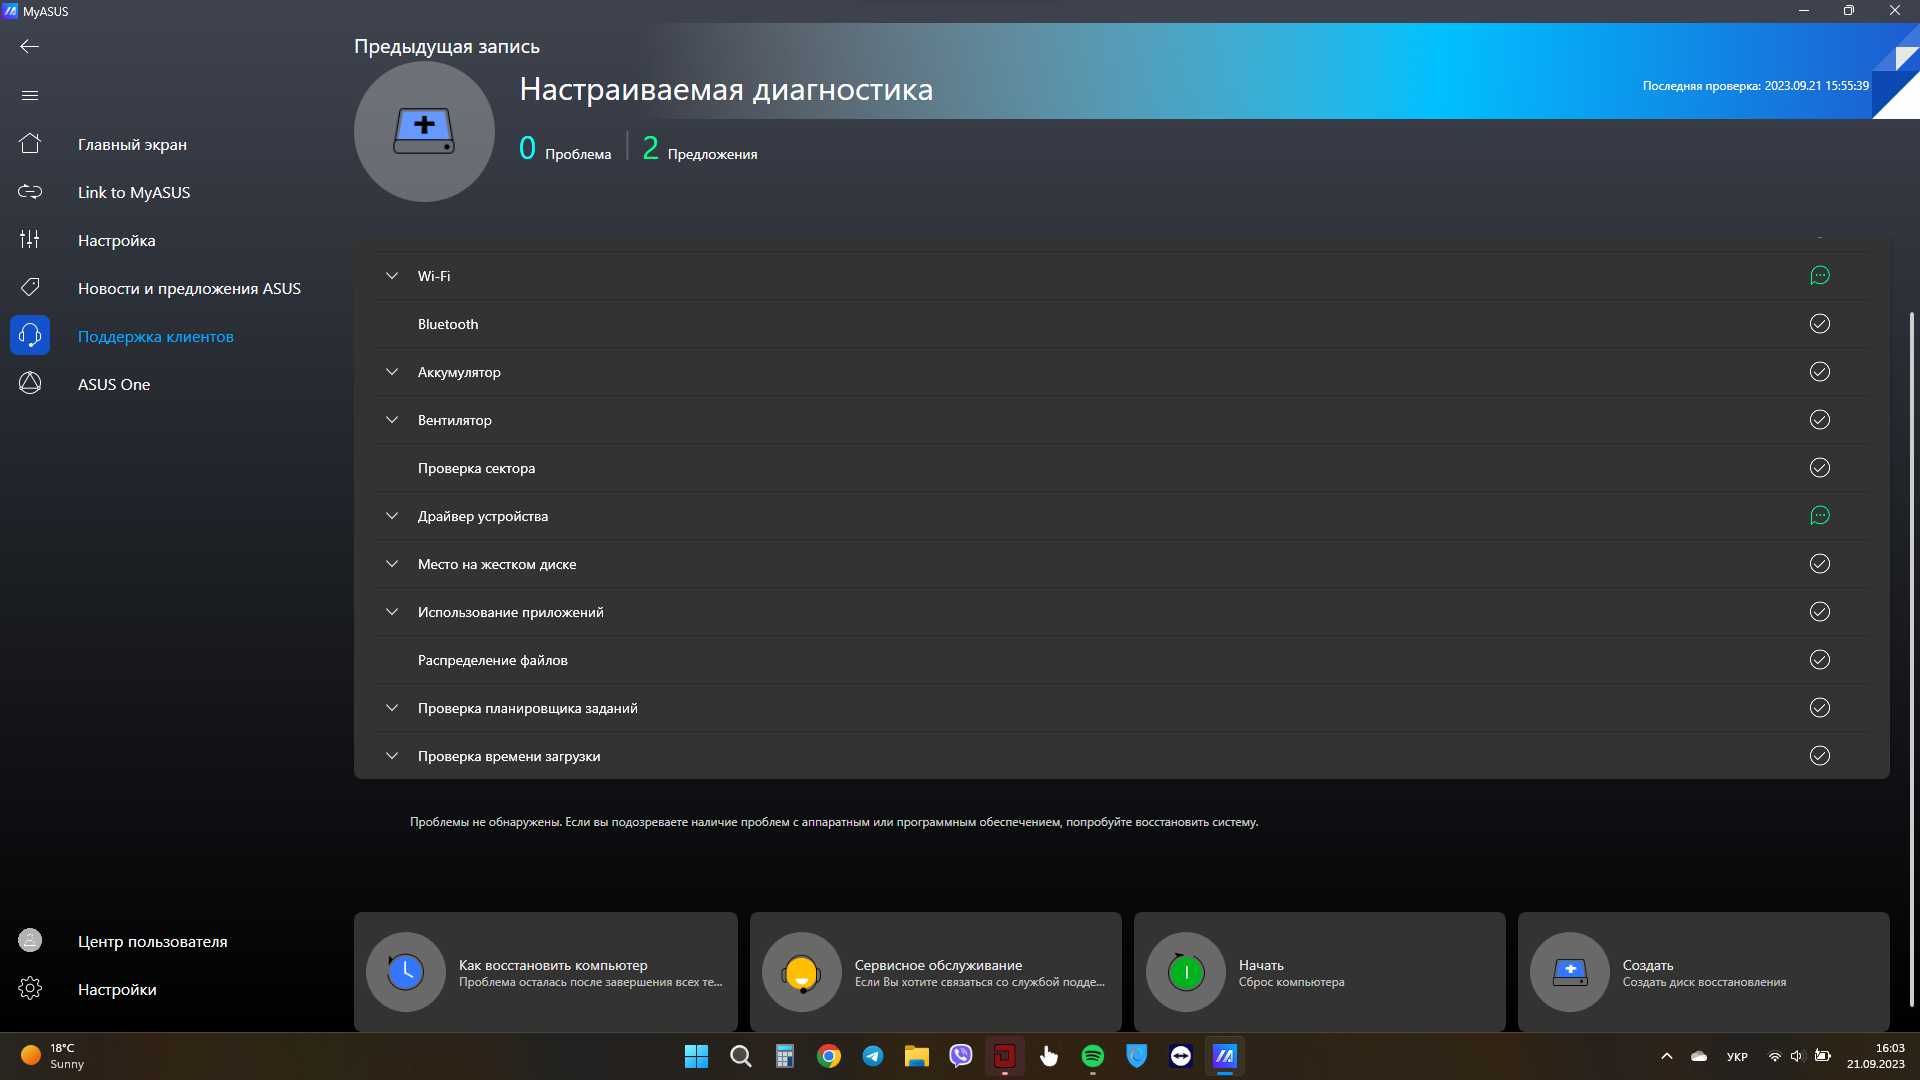This screenshot has height=1080, width=1920.
Task: Click the gear icon beside Настройки
Action: point(30,989)
